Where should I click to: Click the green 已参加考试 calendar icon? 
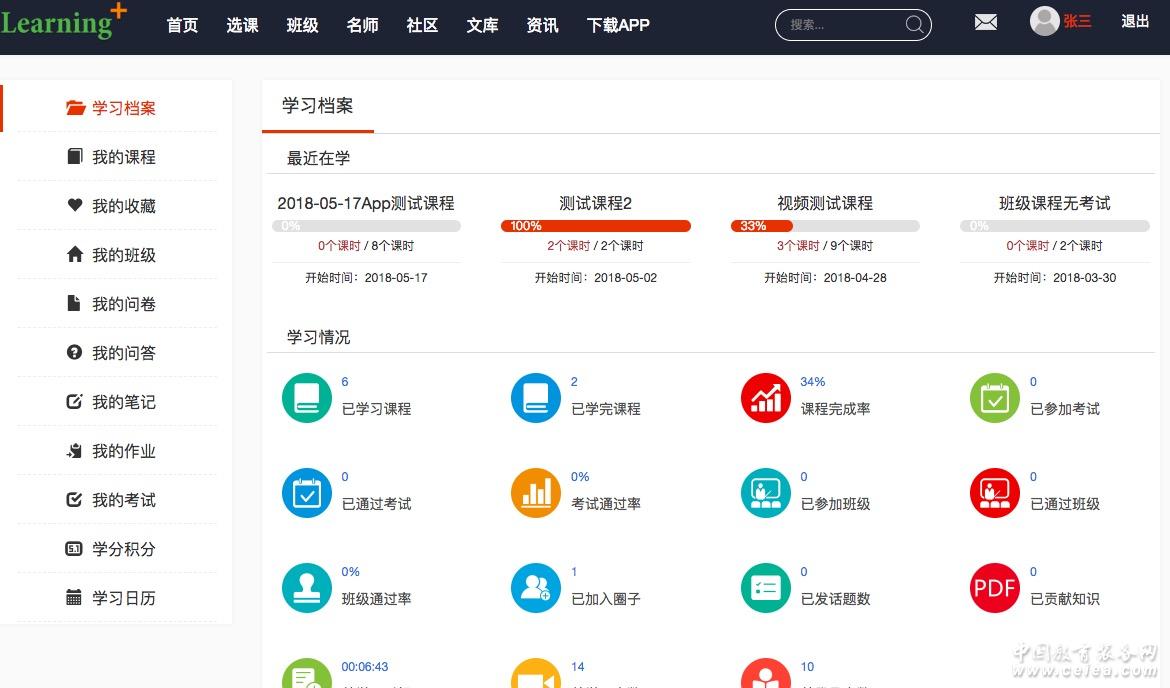[x=995, y=398]
